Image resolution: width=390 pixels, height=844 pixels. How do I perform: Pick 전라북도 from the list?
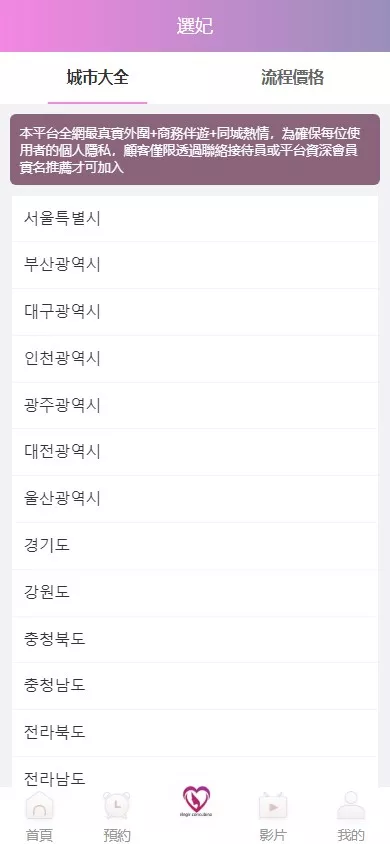[195, 733]
